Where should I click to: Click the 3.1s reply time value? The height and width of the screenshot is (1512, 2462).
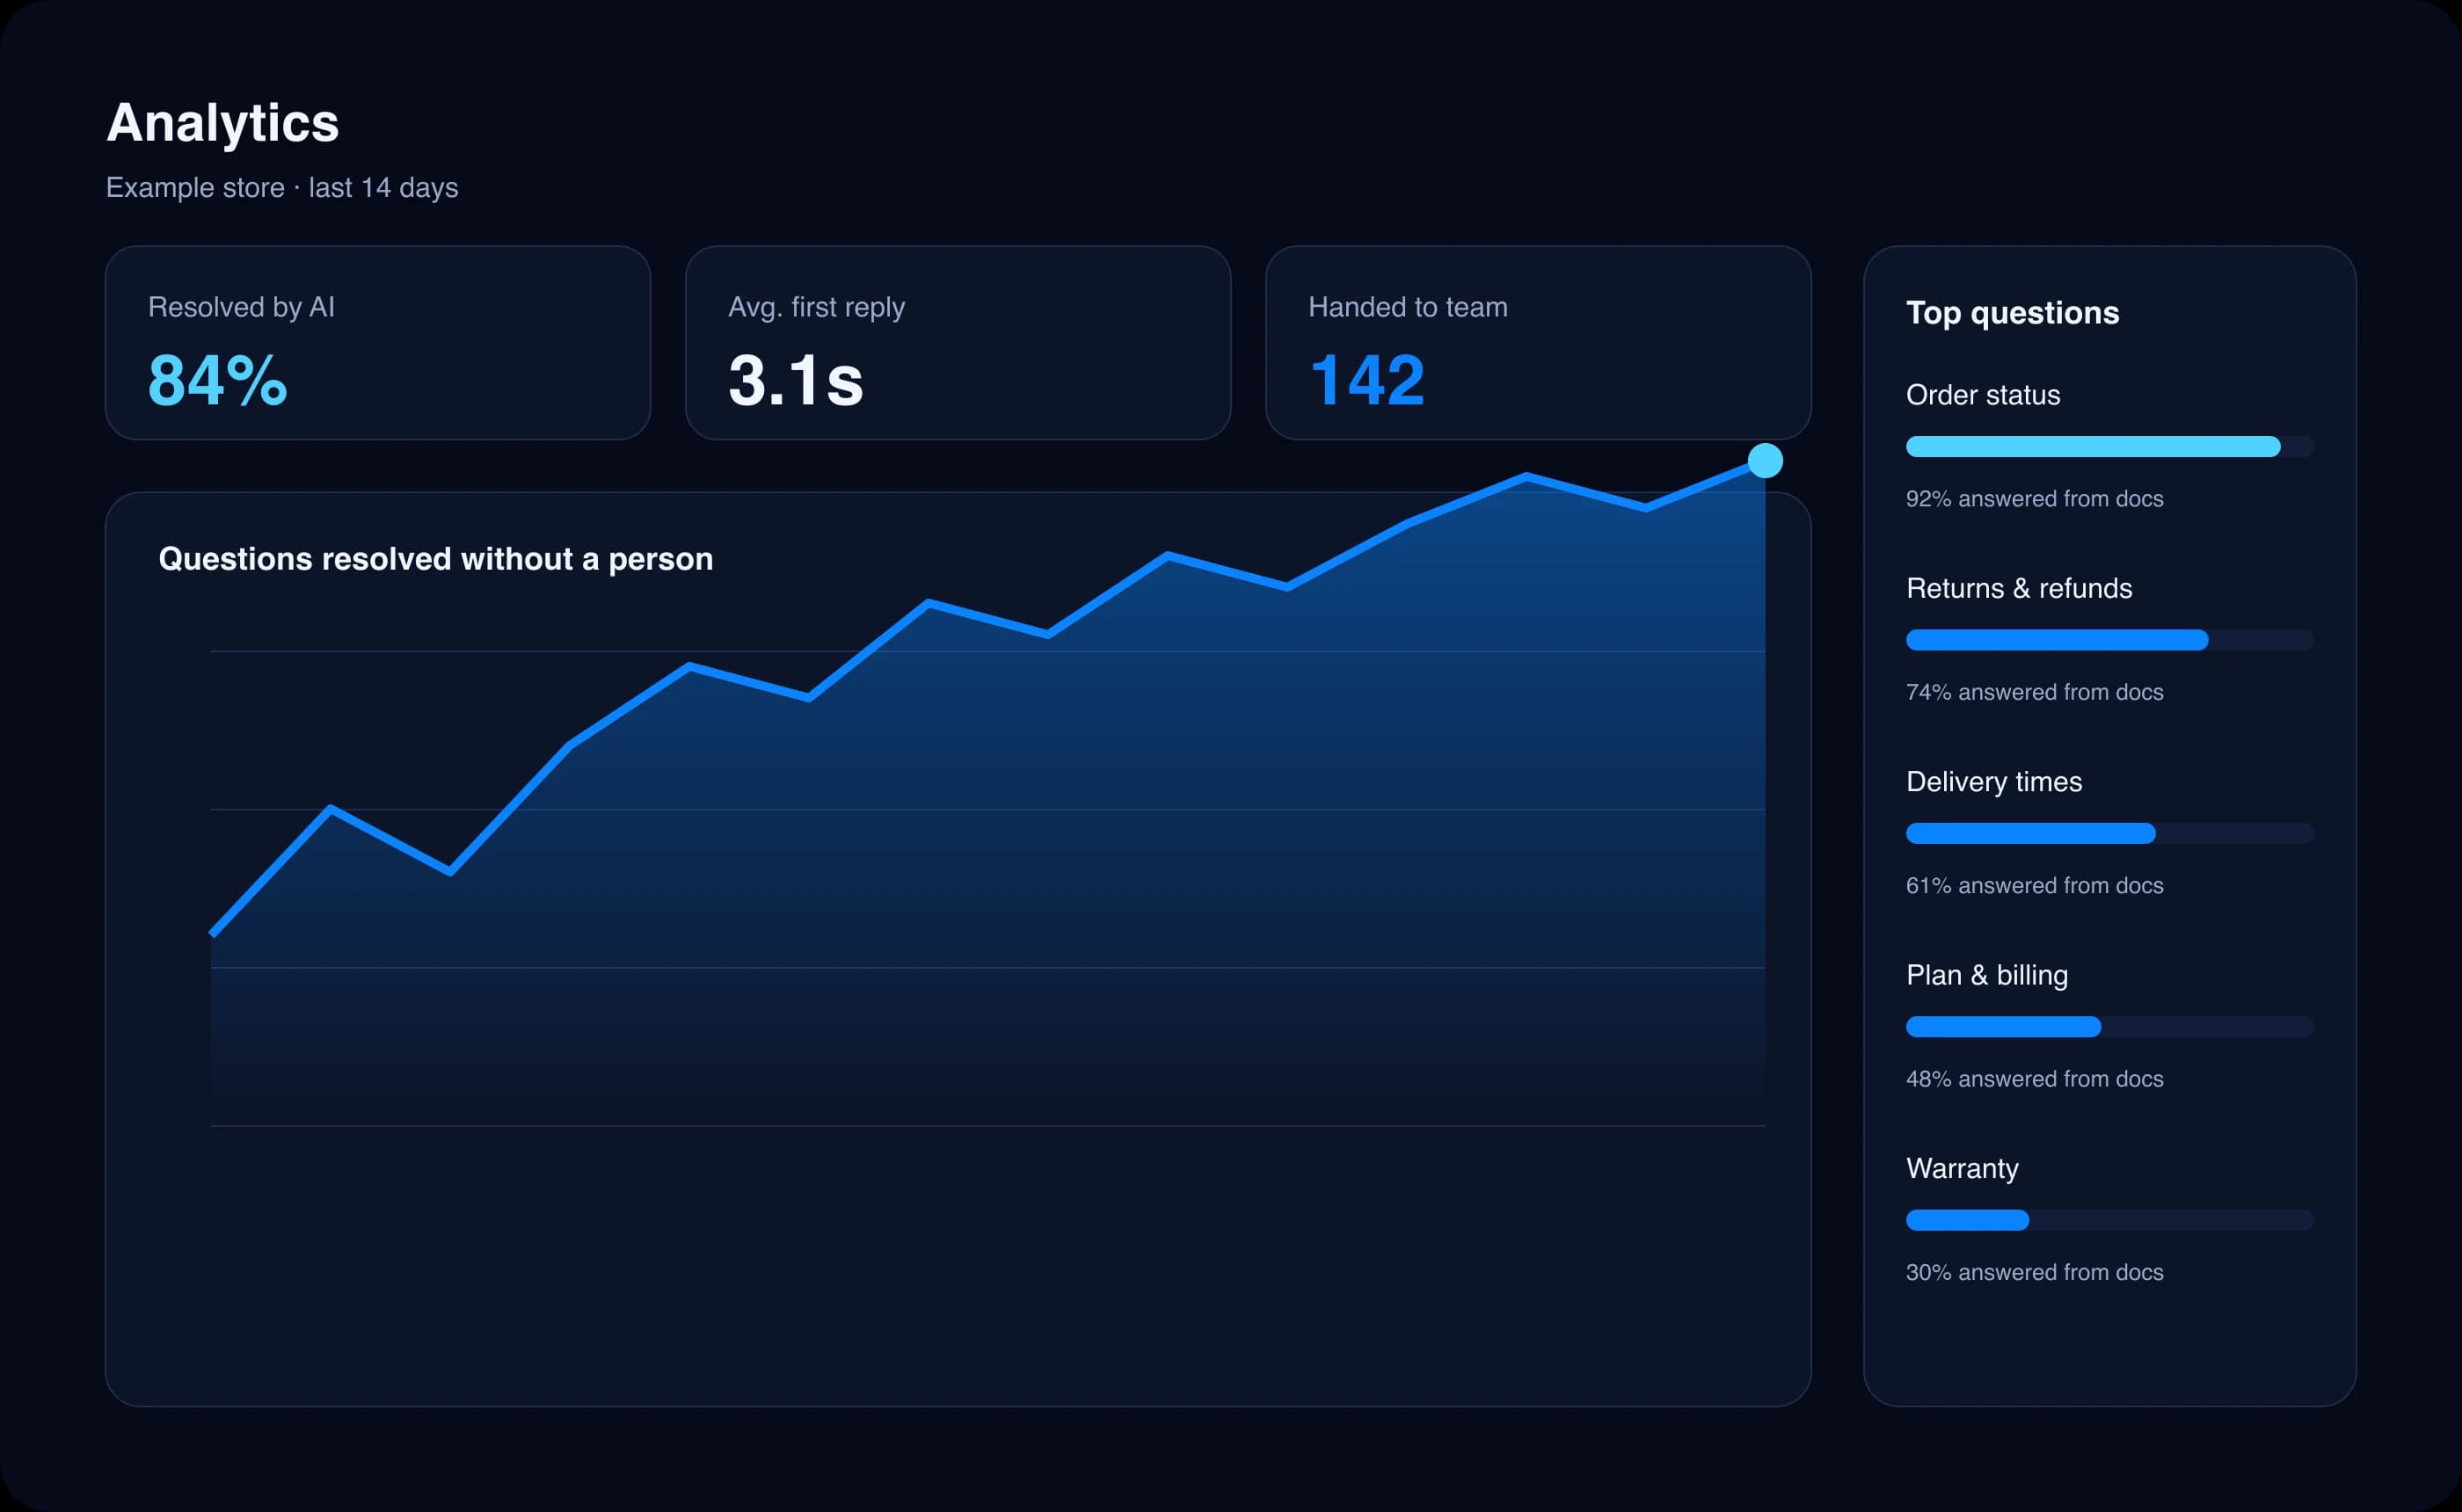pyautogui.click(x=796, y=381)
